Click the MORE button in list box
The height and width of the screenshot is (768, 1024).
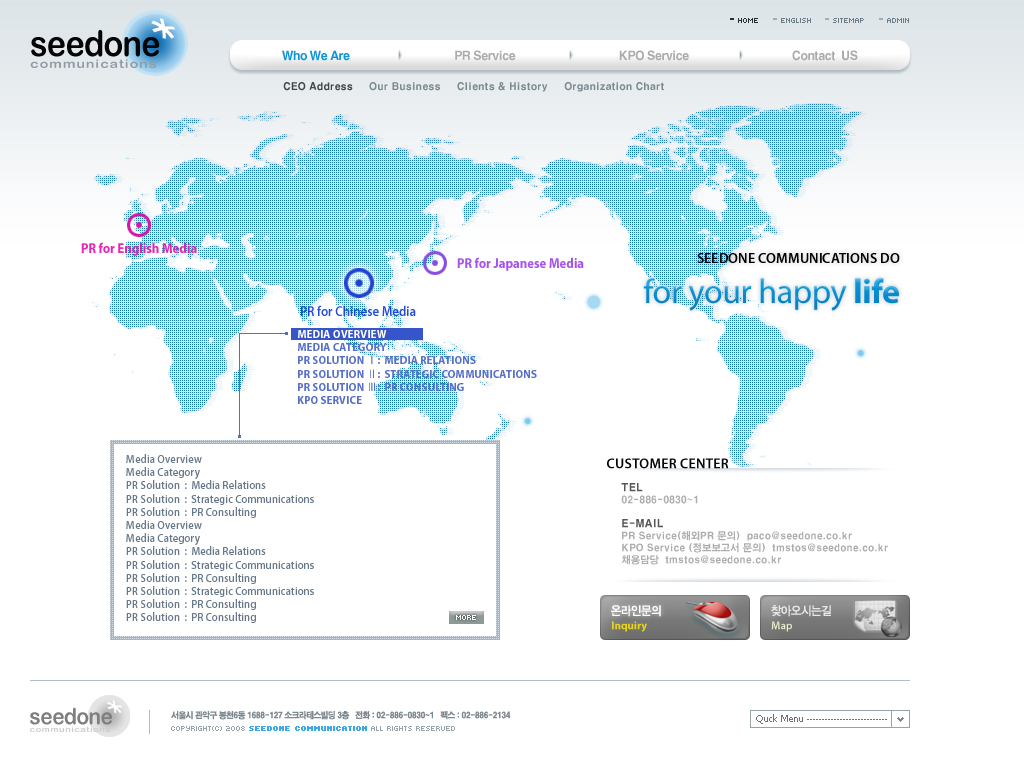click(x=466, y=617)
